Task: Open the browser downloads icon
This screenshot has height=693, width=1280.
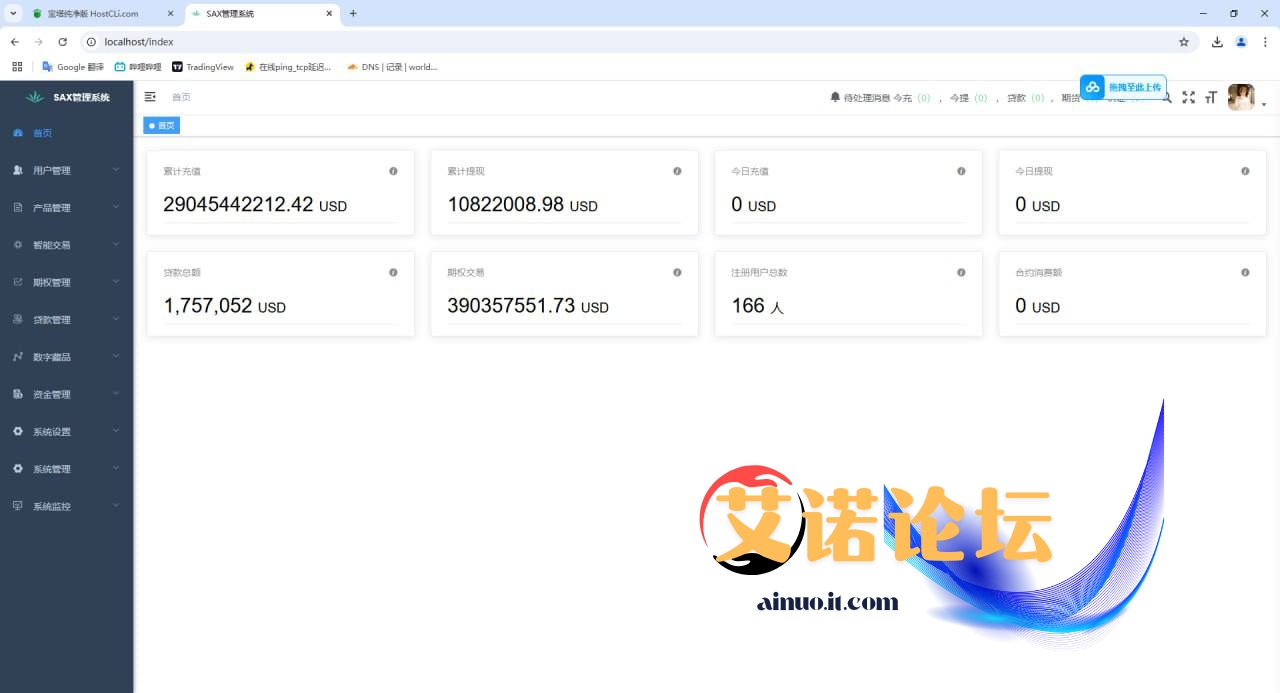Action: [x=1217, y=42]
